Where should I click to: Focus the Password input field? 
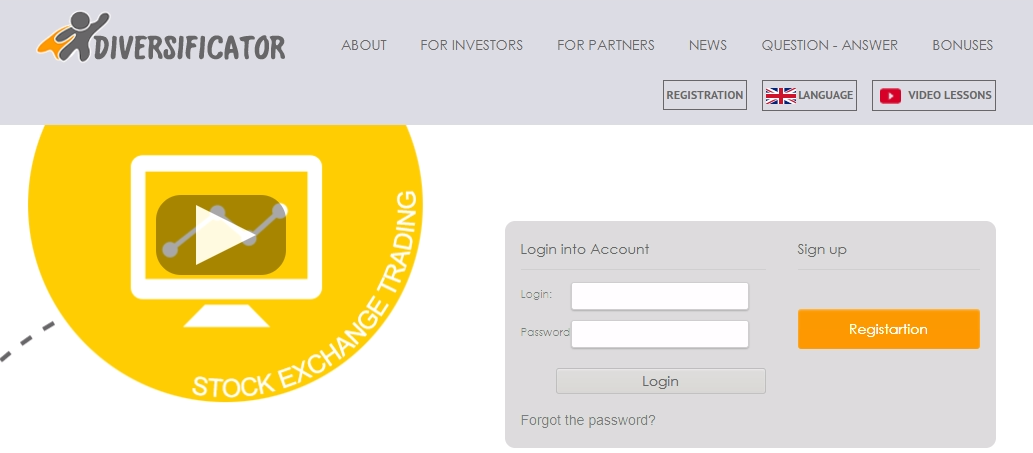click(x=659, y=334)
